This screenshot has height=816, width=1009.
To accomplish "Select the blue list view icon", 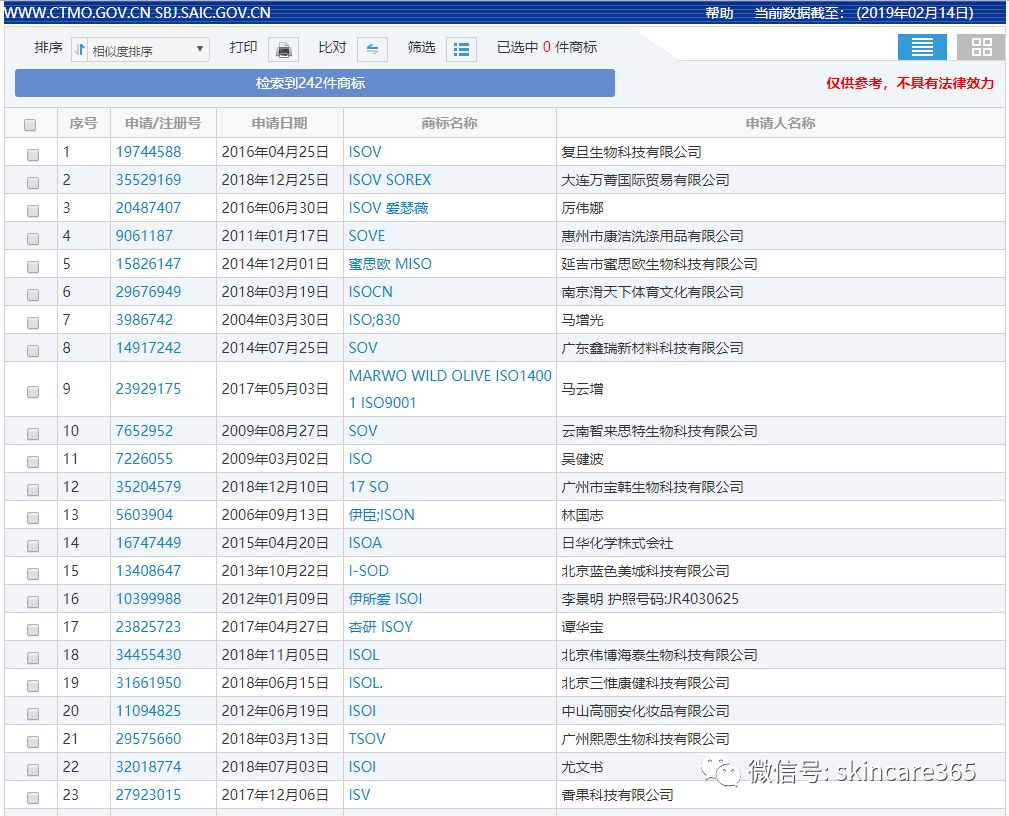I will [x=921, y=46].
